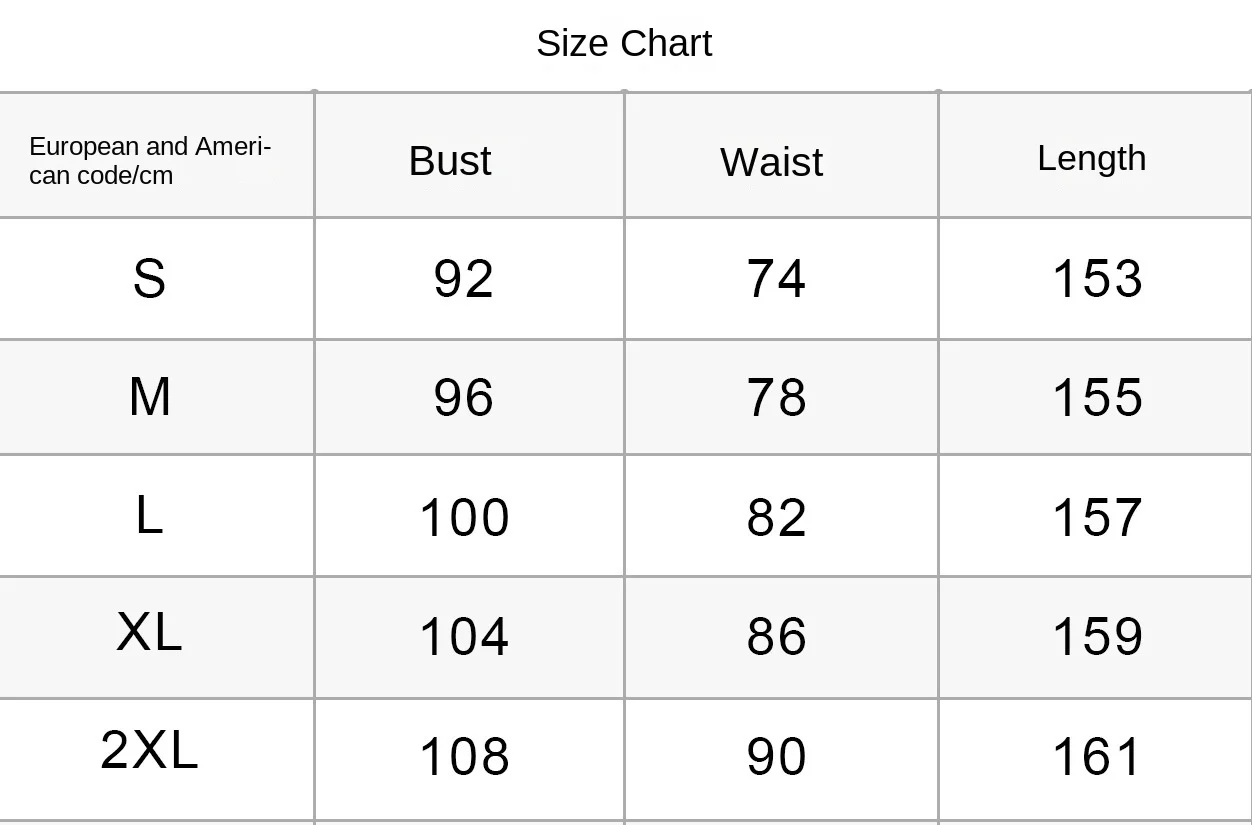
Task: Select the Length column header
Action: (1092, 158)
